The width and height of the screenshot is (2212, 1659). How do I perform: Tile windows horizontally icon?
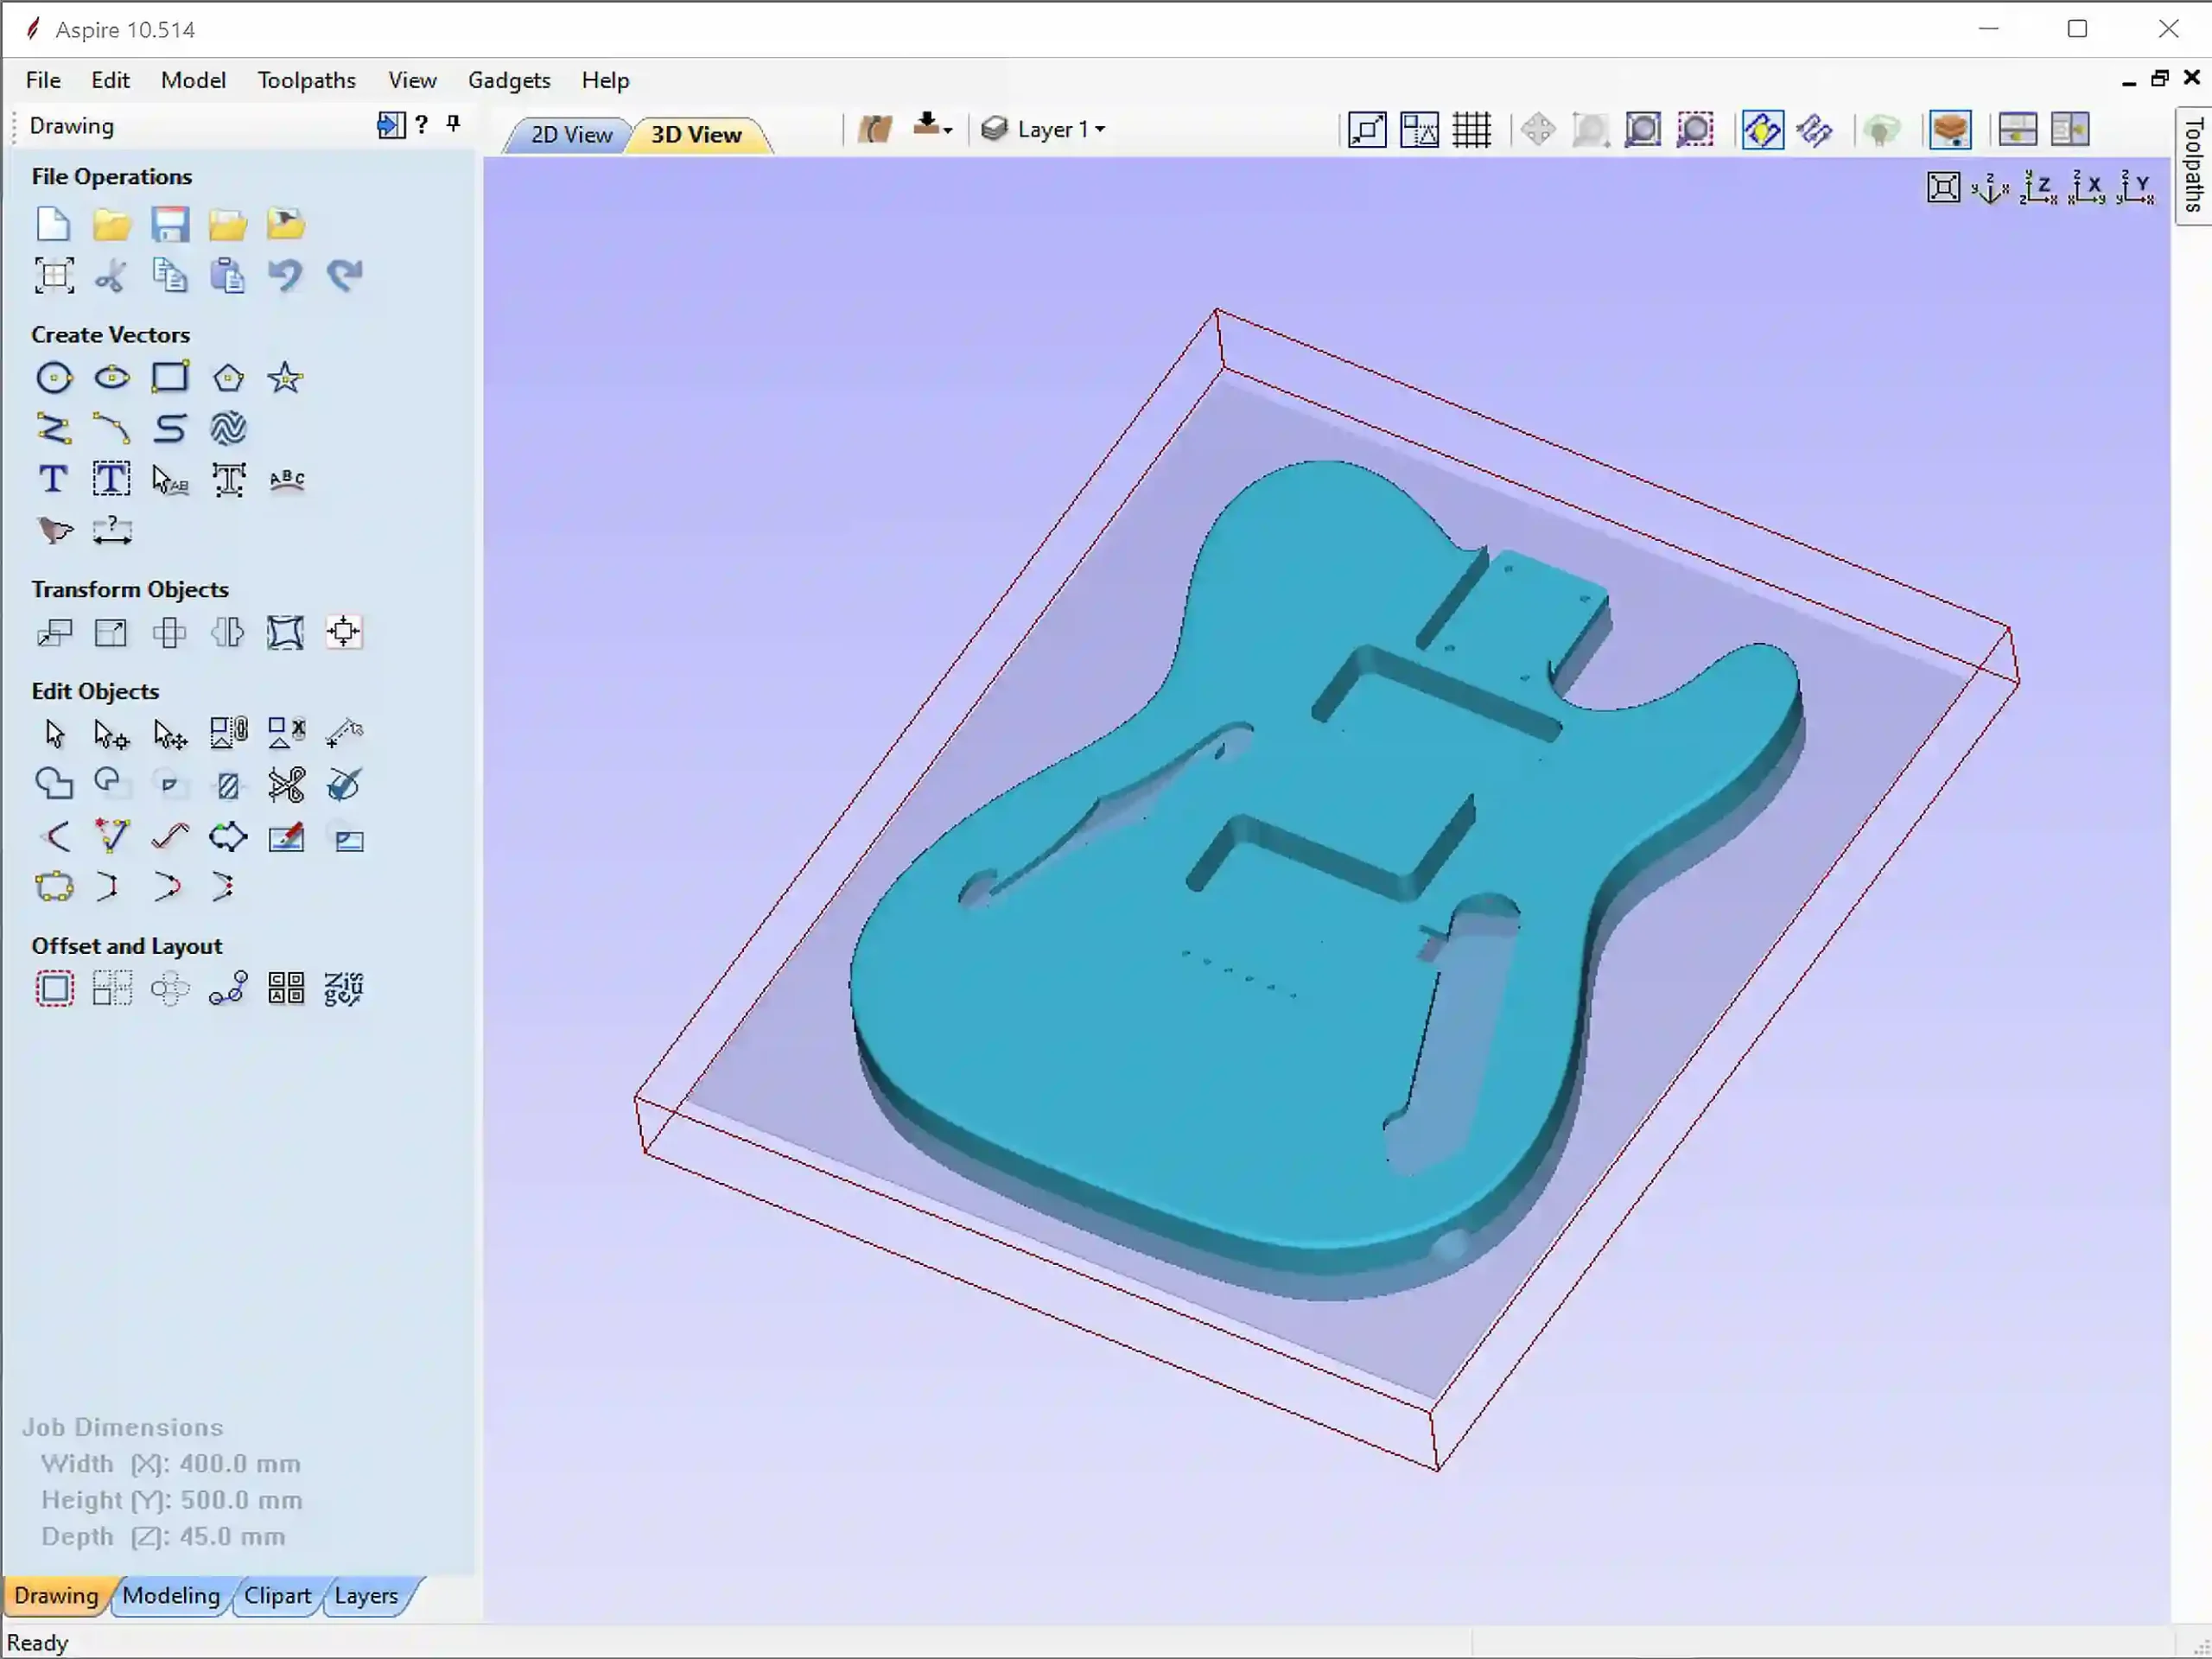coord(2017,130)
